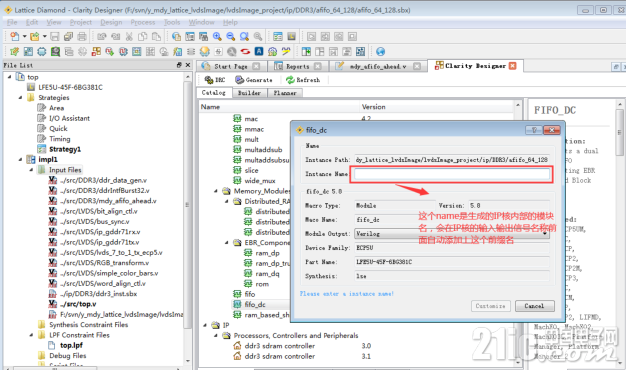Image resolution: width=626 pixels, height=370 pixels.
Task: Collapse the LPF Constraint Files folder
Action: (31, 335)
